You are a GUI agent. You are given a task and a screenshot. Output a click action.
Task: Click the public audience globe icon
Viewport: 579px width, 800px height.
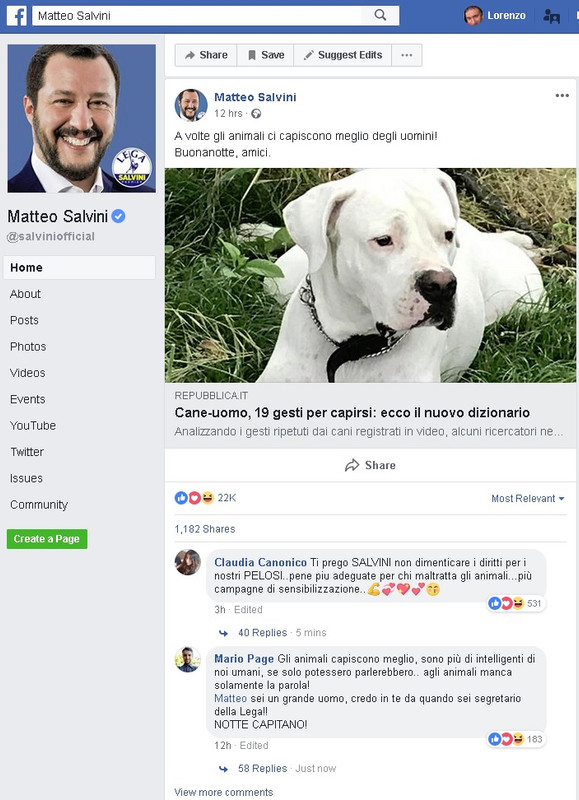coord(256,114)
